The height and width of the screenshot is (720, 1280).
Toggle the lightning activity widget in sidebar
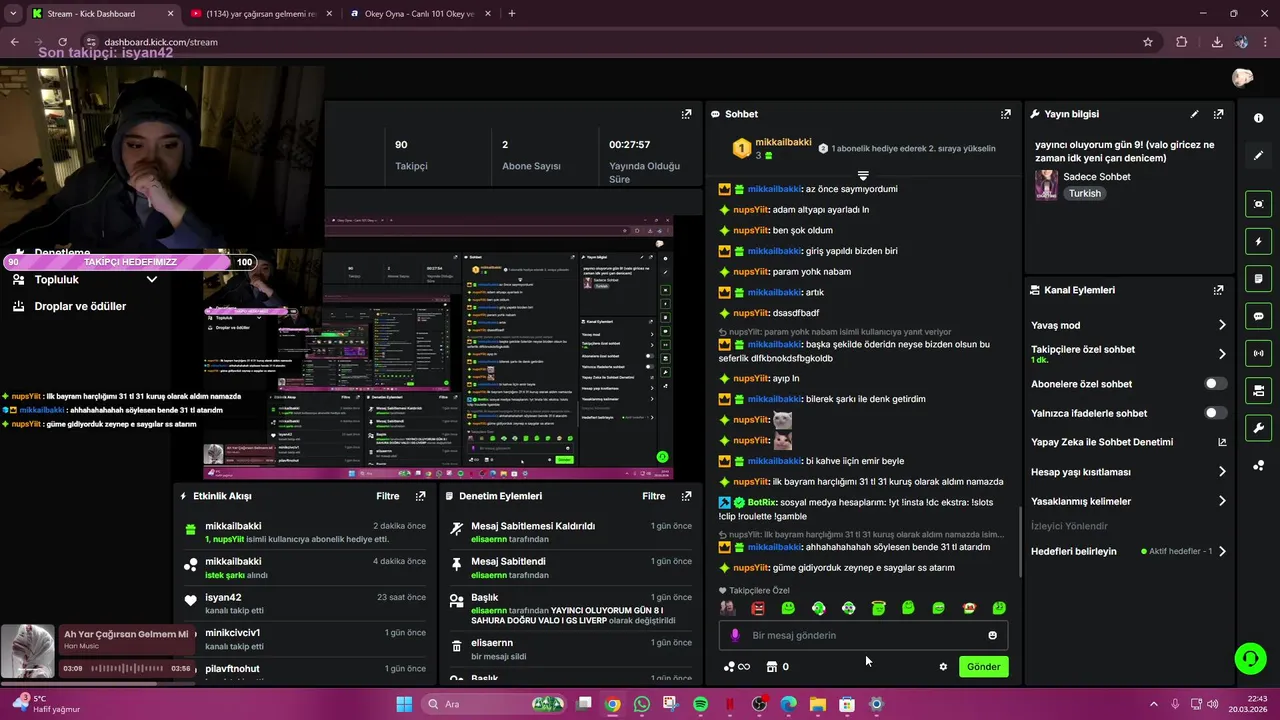click(1258, 241)
